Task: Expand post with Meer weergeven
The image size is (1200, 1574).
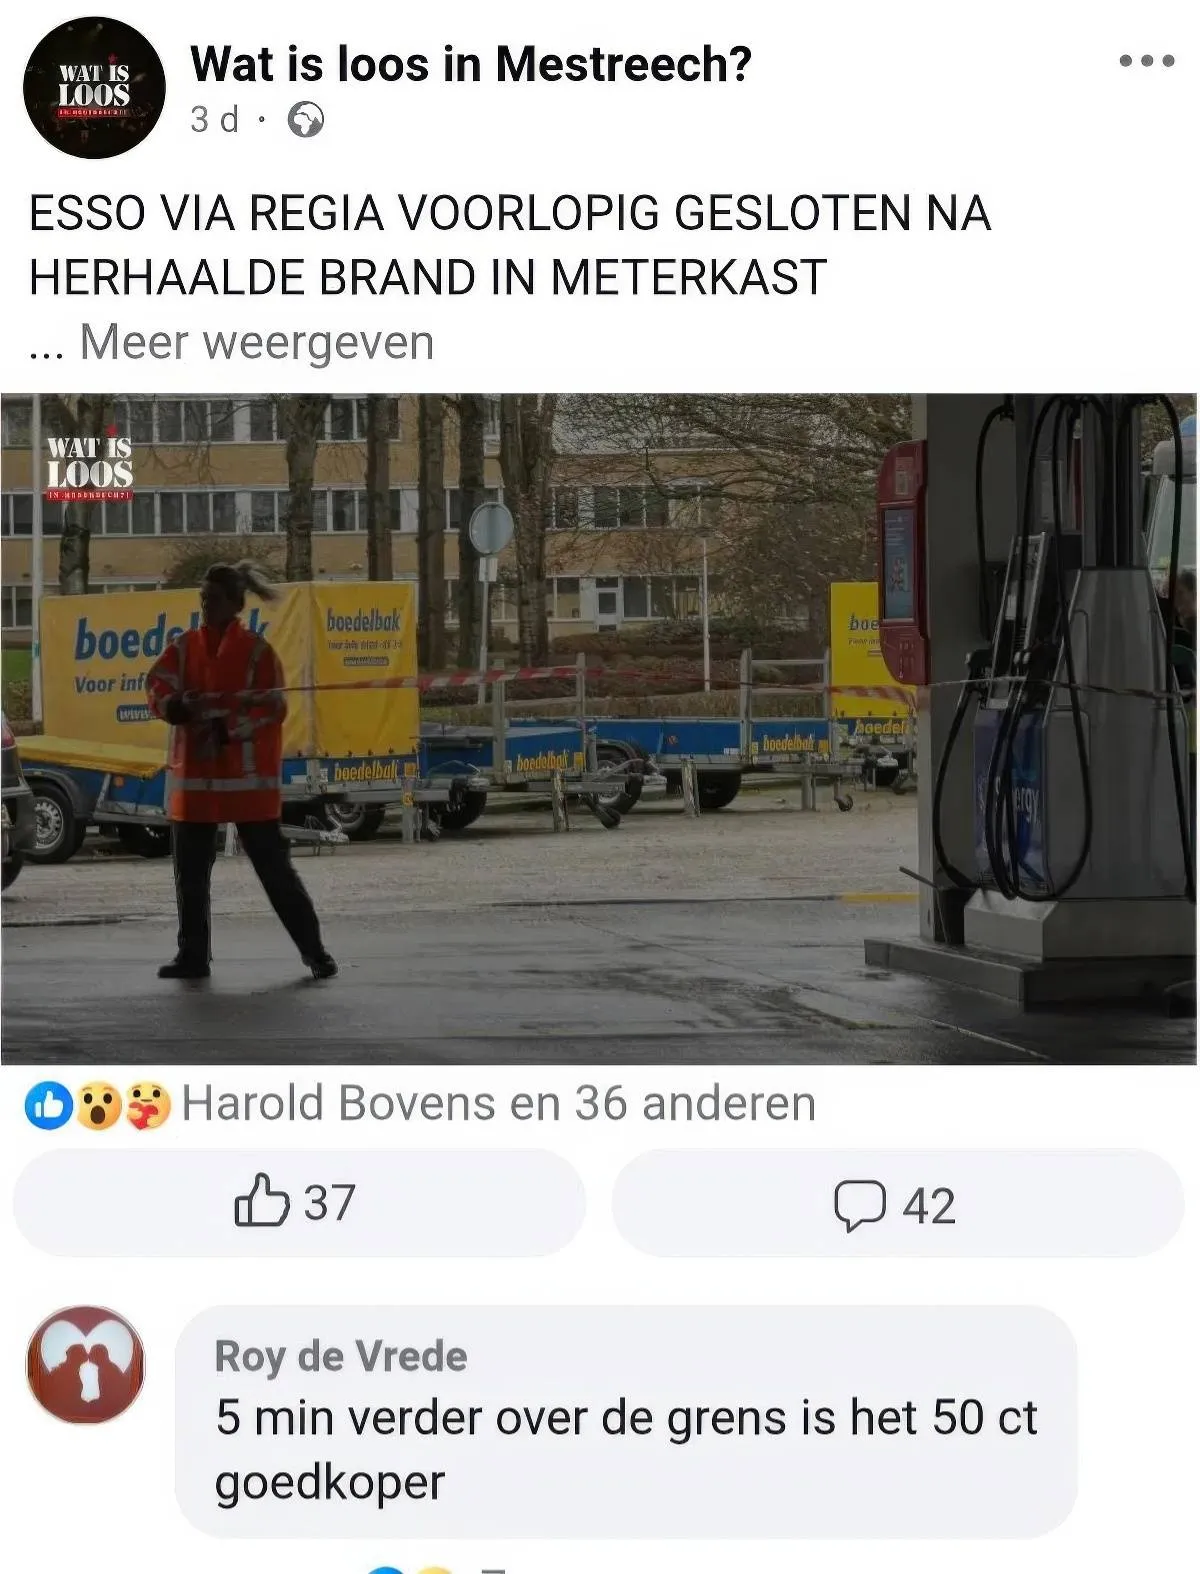Action: click(257, 342)
